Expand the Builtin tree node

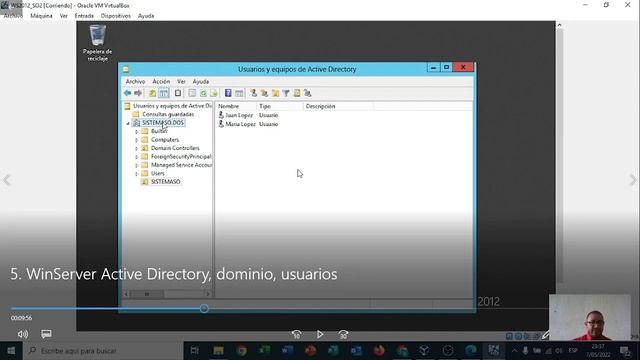coord(137,131)
